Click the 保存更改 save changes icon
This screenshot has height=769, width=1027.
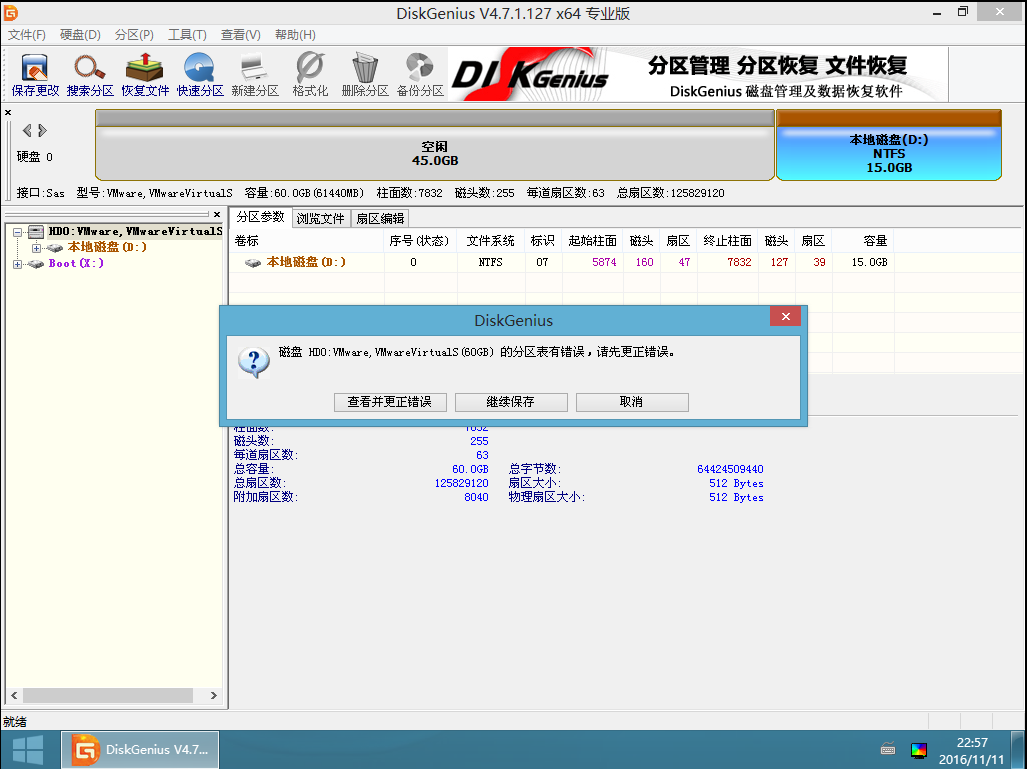(x=35, y=75)
